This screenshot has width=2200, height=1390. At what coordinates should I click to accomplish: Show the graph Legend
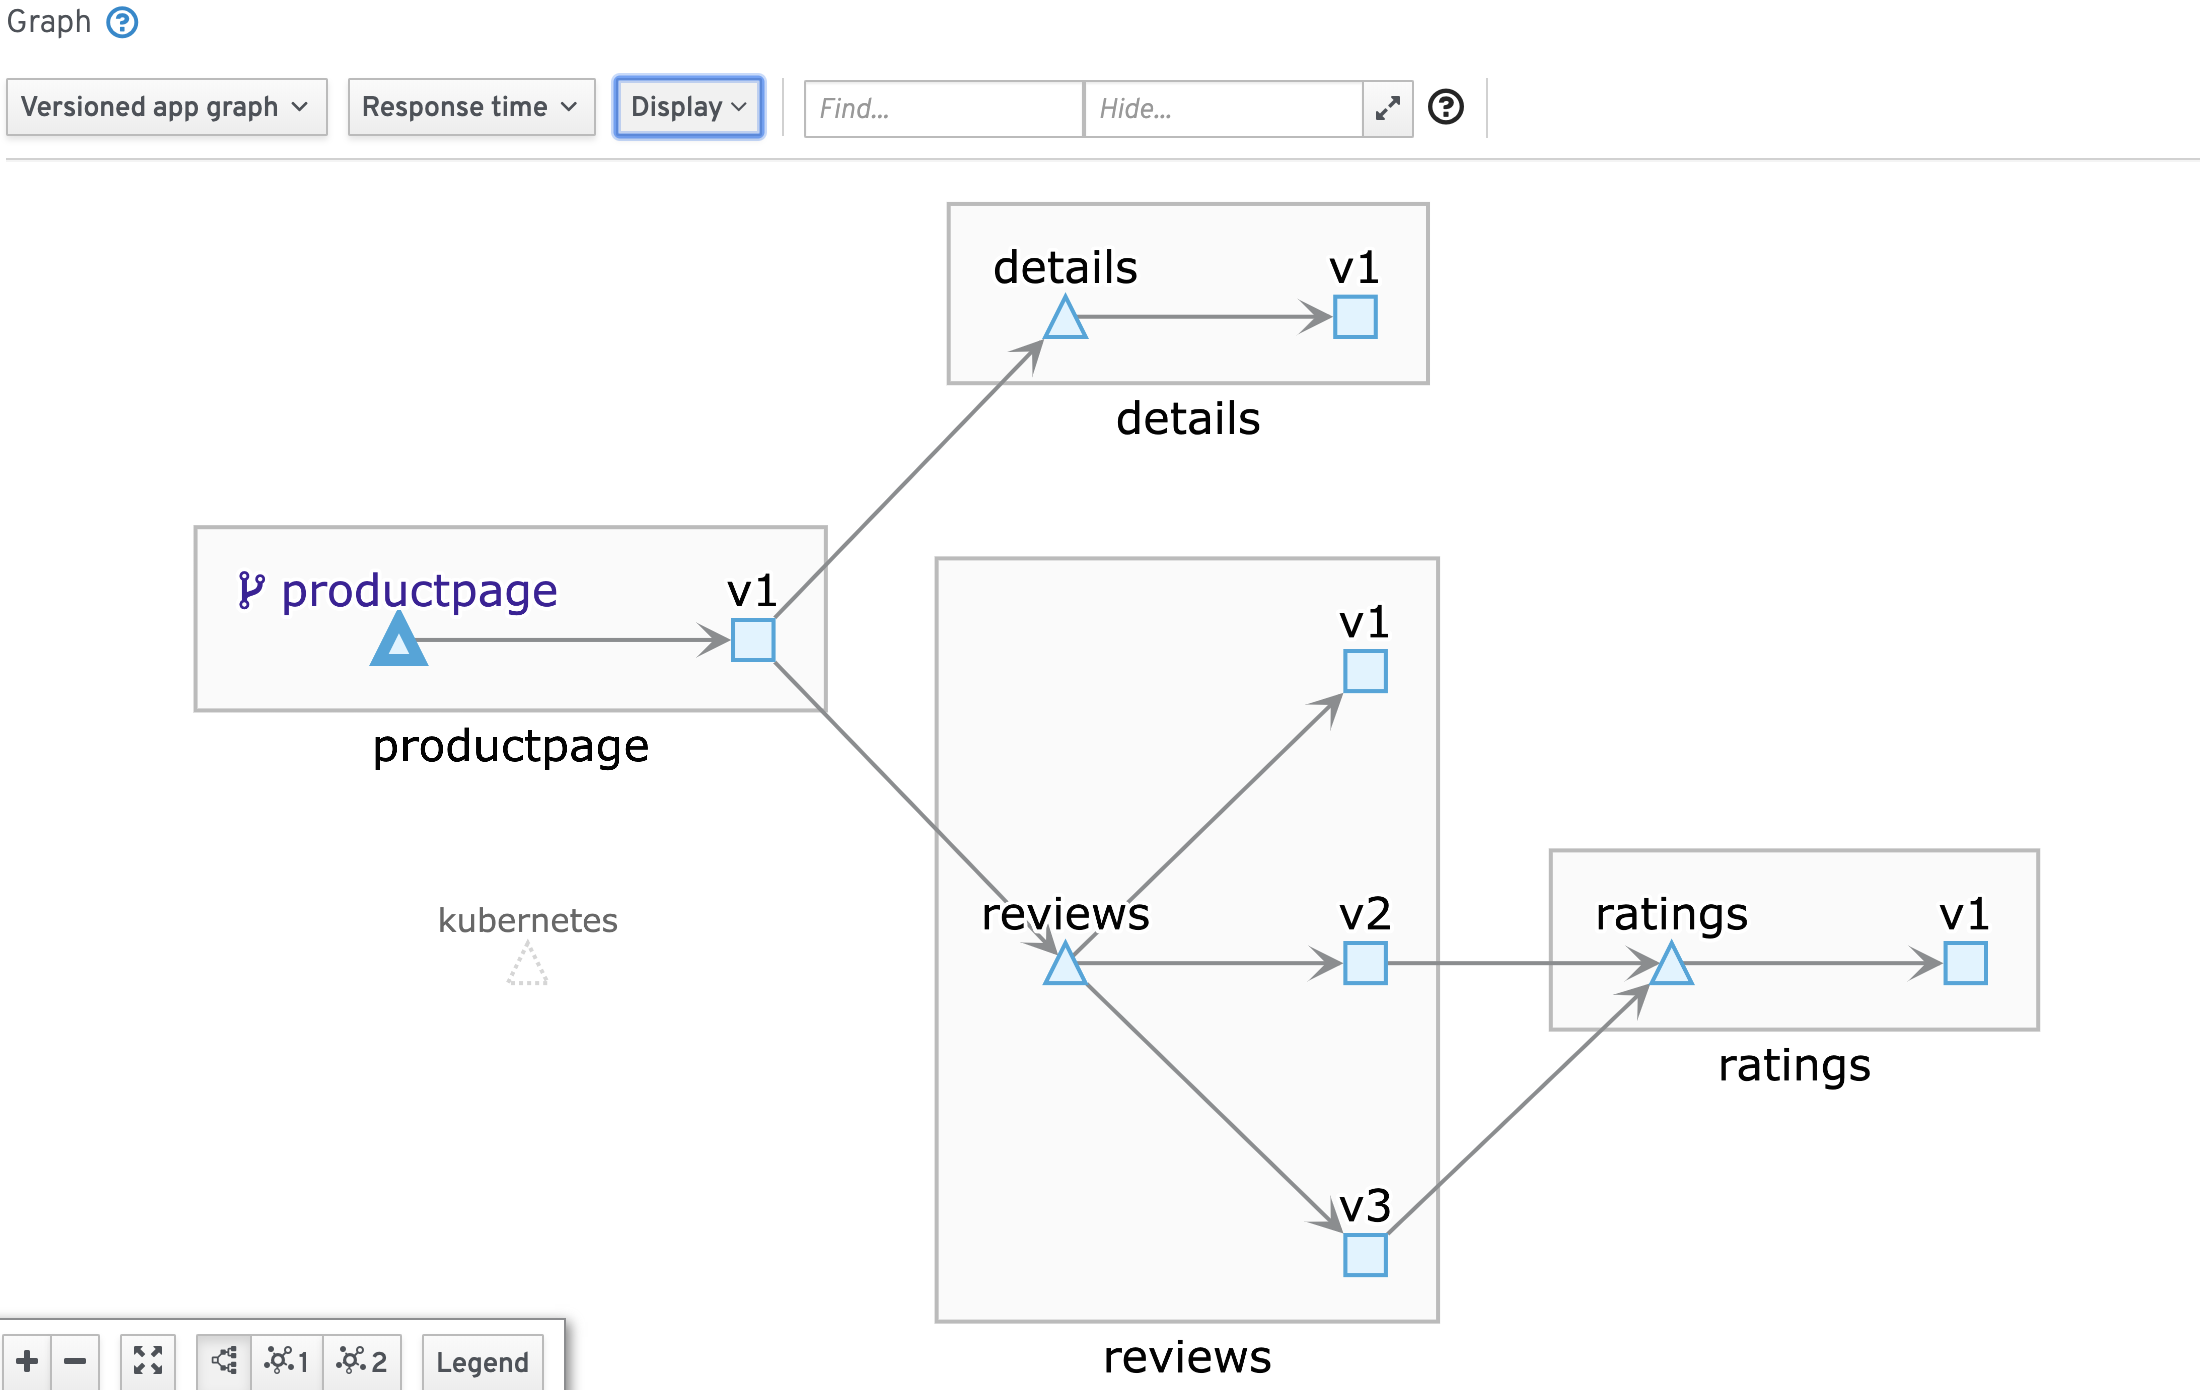(x=482, y=1362)
